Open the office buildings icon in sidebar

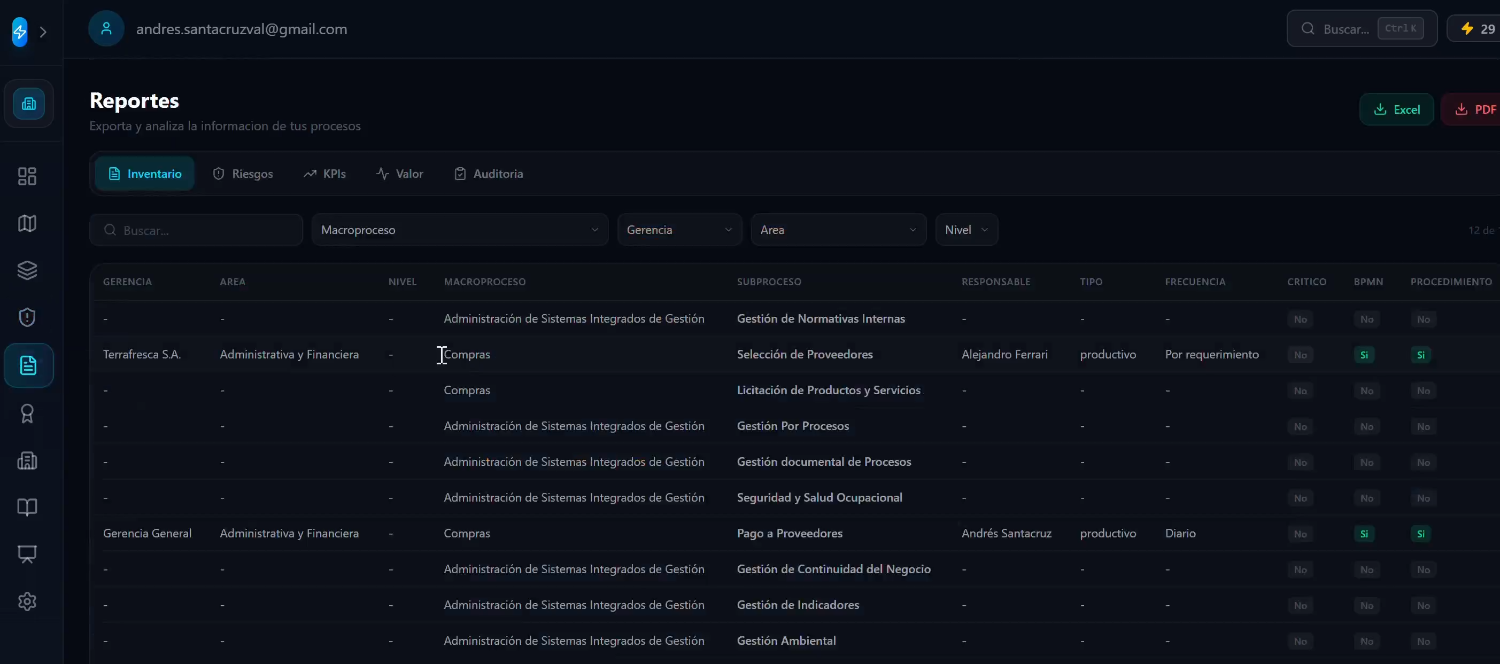click(x=28, y=460)
